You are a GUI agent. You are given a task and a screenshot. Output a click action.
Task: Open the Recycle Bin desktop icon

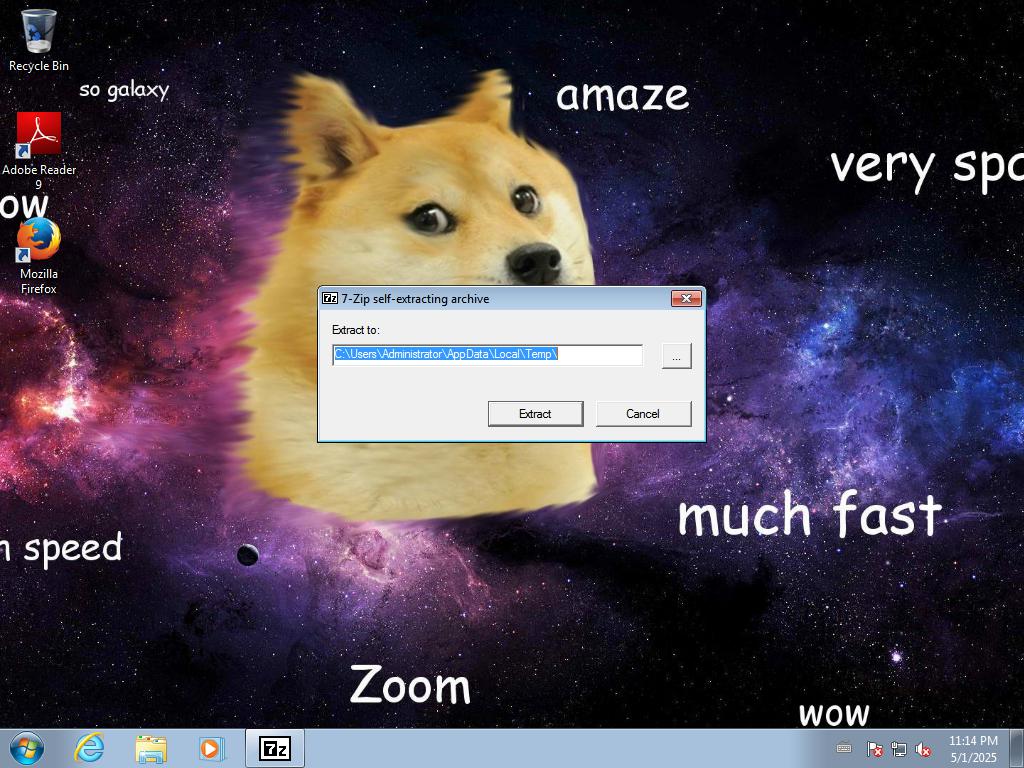pyautogui.click(x=39, y=39)
